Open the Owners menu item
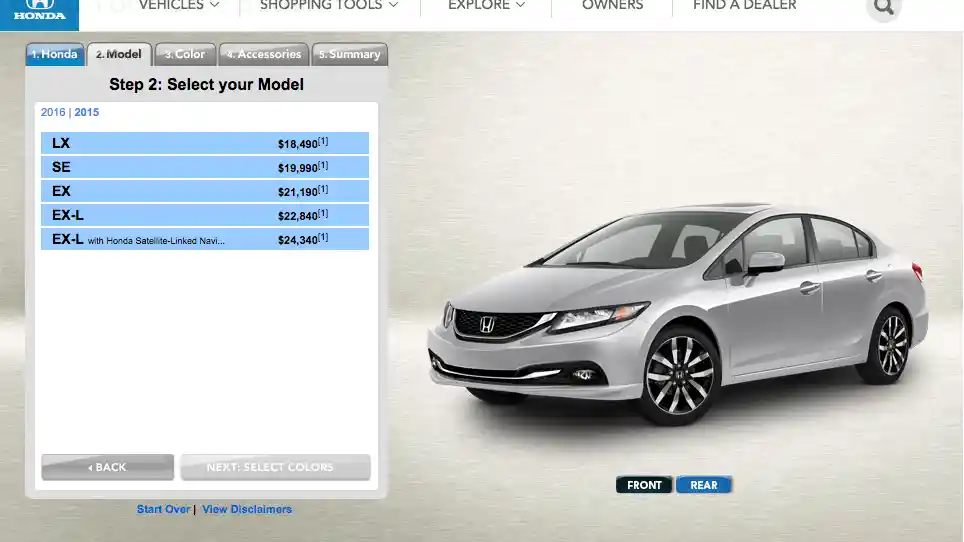 pos(612,6)
